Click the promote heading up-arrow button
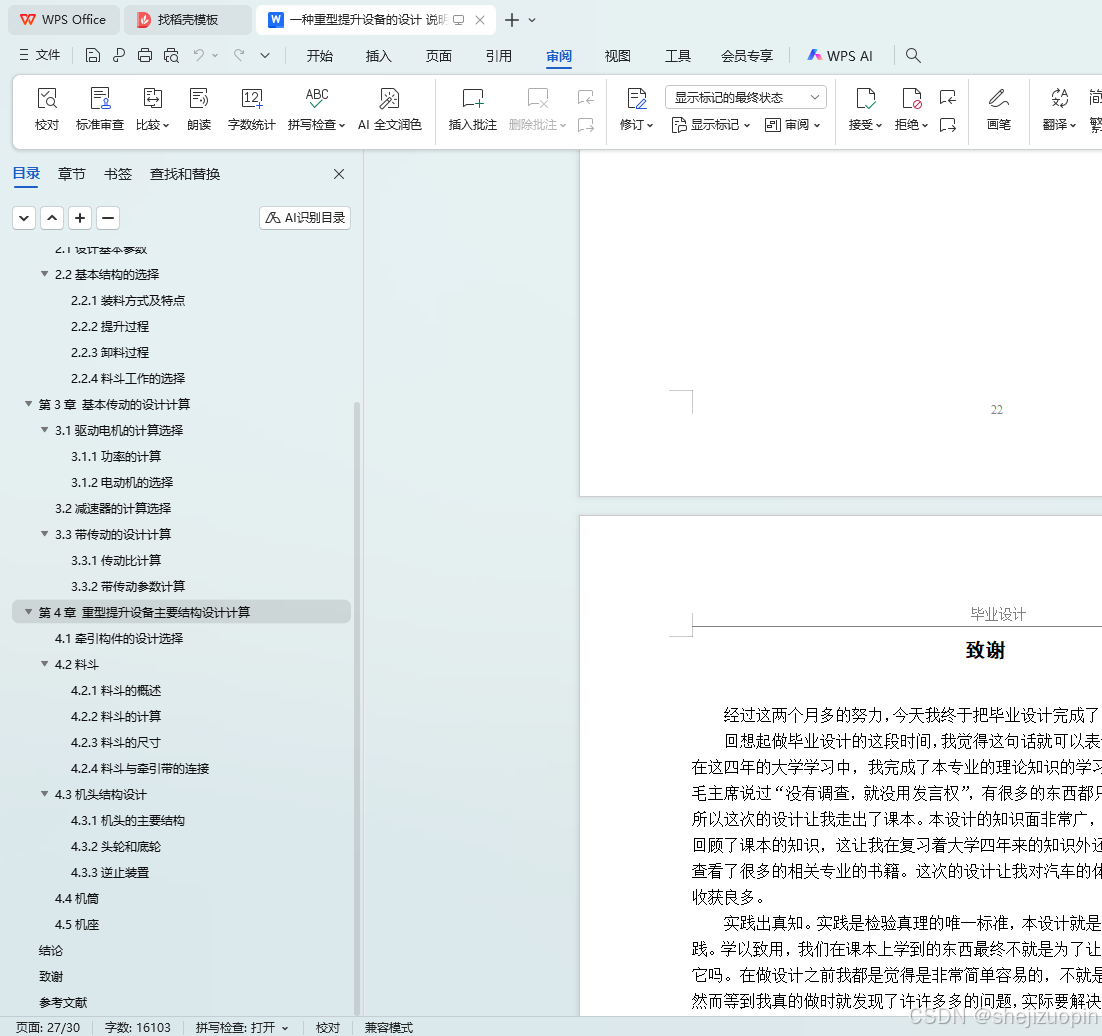 point(52,218)
